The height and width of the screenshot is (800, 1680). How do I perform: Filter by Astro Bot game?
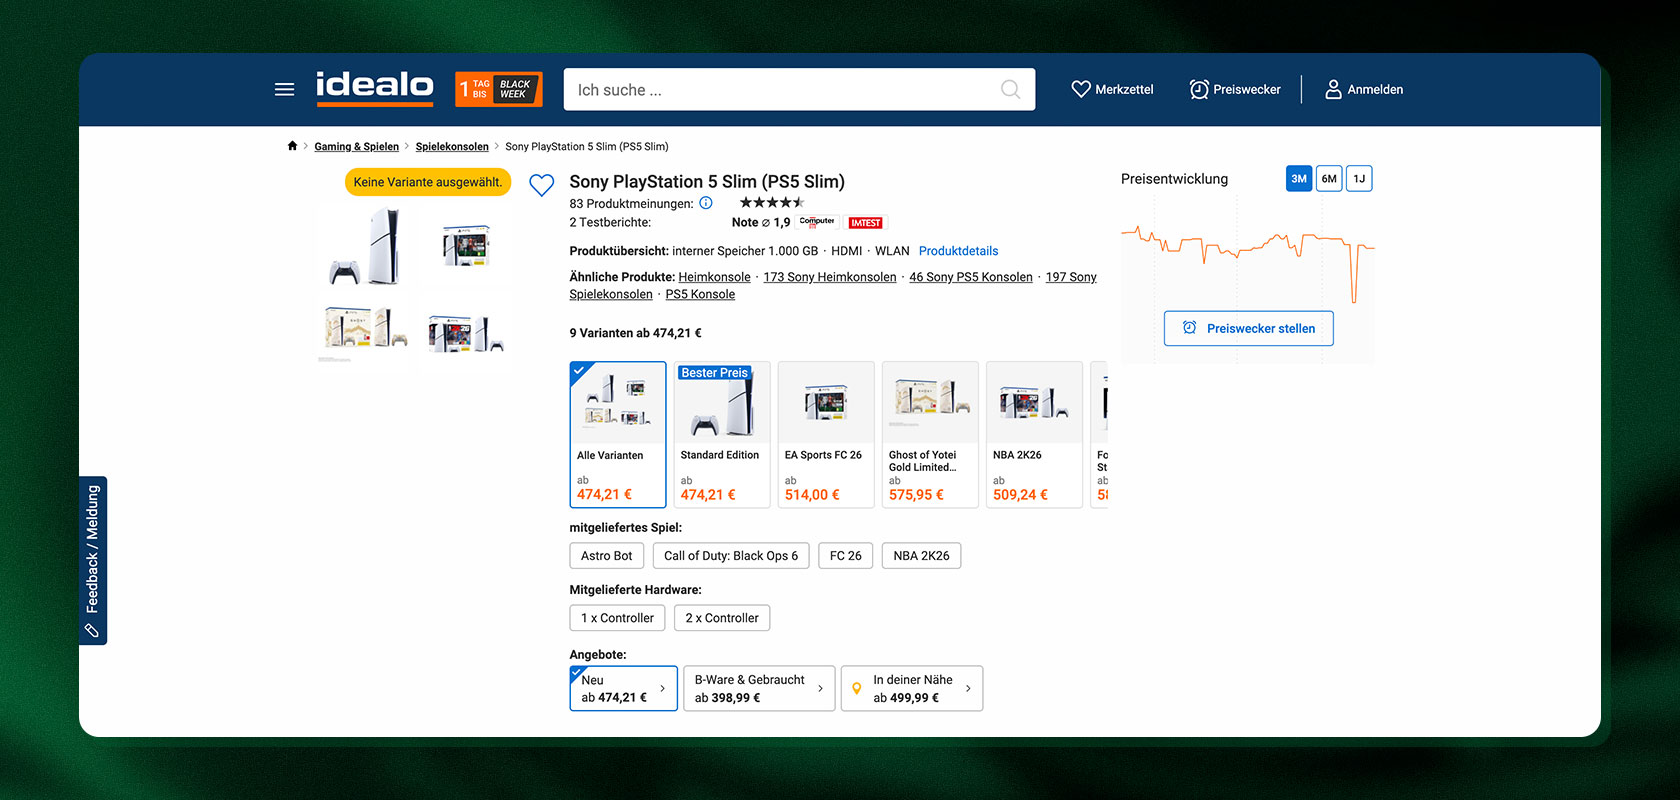(x=607, y=556)
